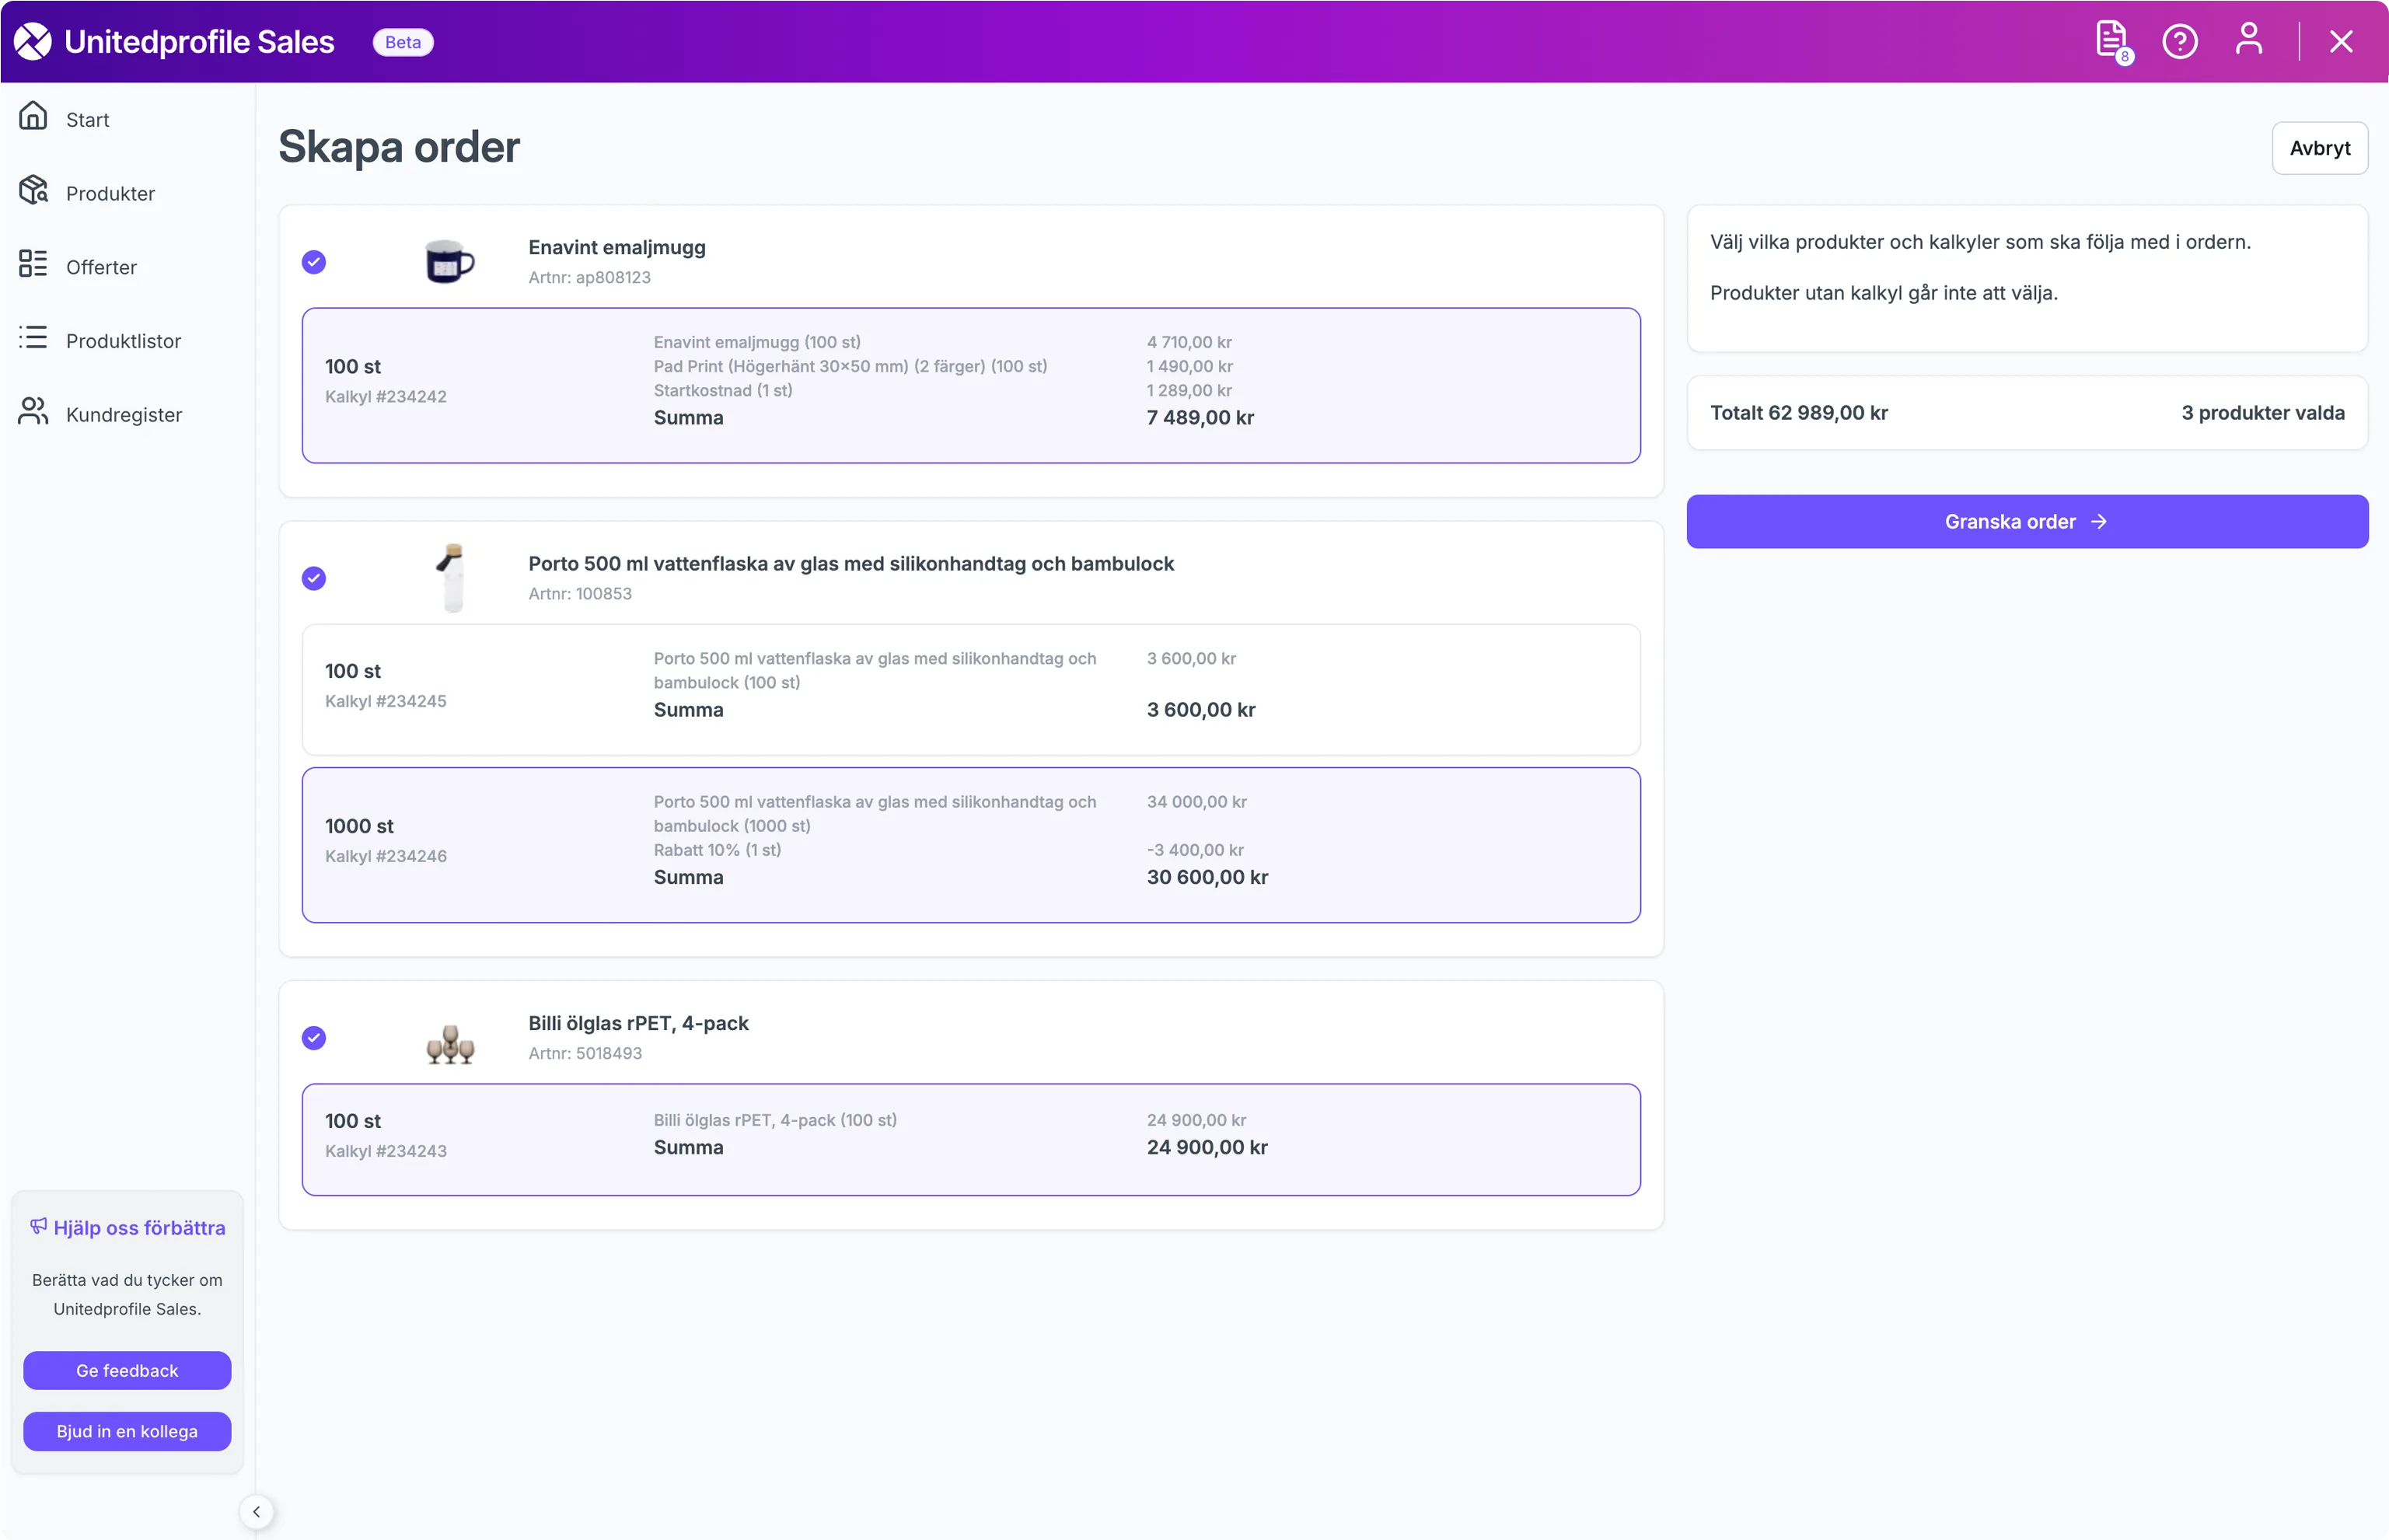This screenshot has width=2389, height=1540.
Task: Open Offerter via the sidebar icon
Action: [33, 264]
